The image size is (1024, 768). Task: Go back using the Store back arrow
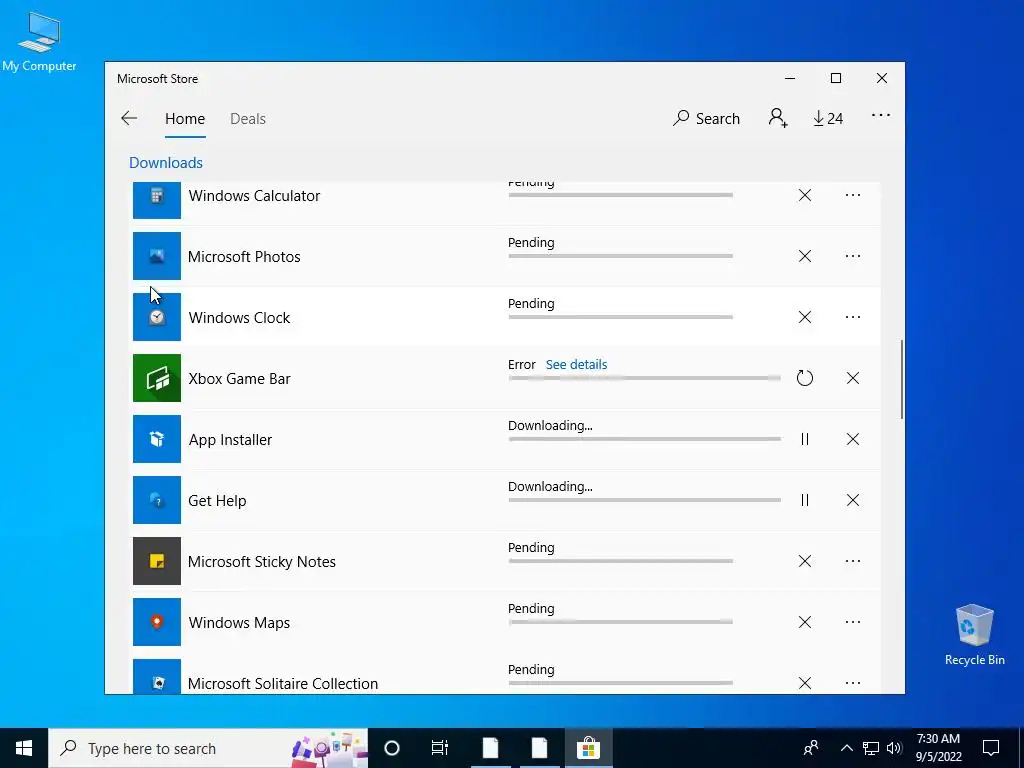pyautogui.click(x=129, y=118)
